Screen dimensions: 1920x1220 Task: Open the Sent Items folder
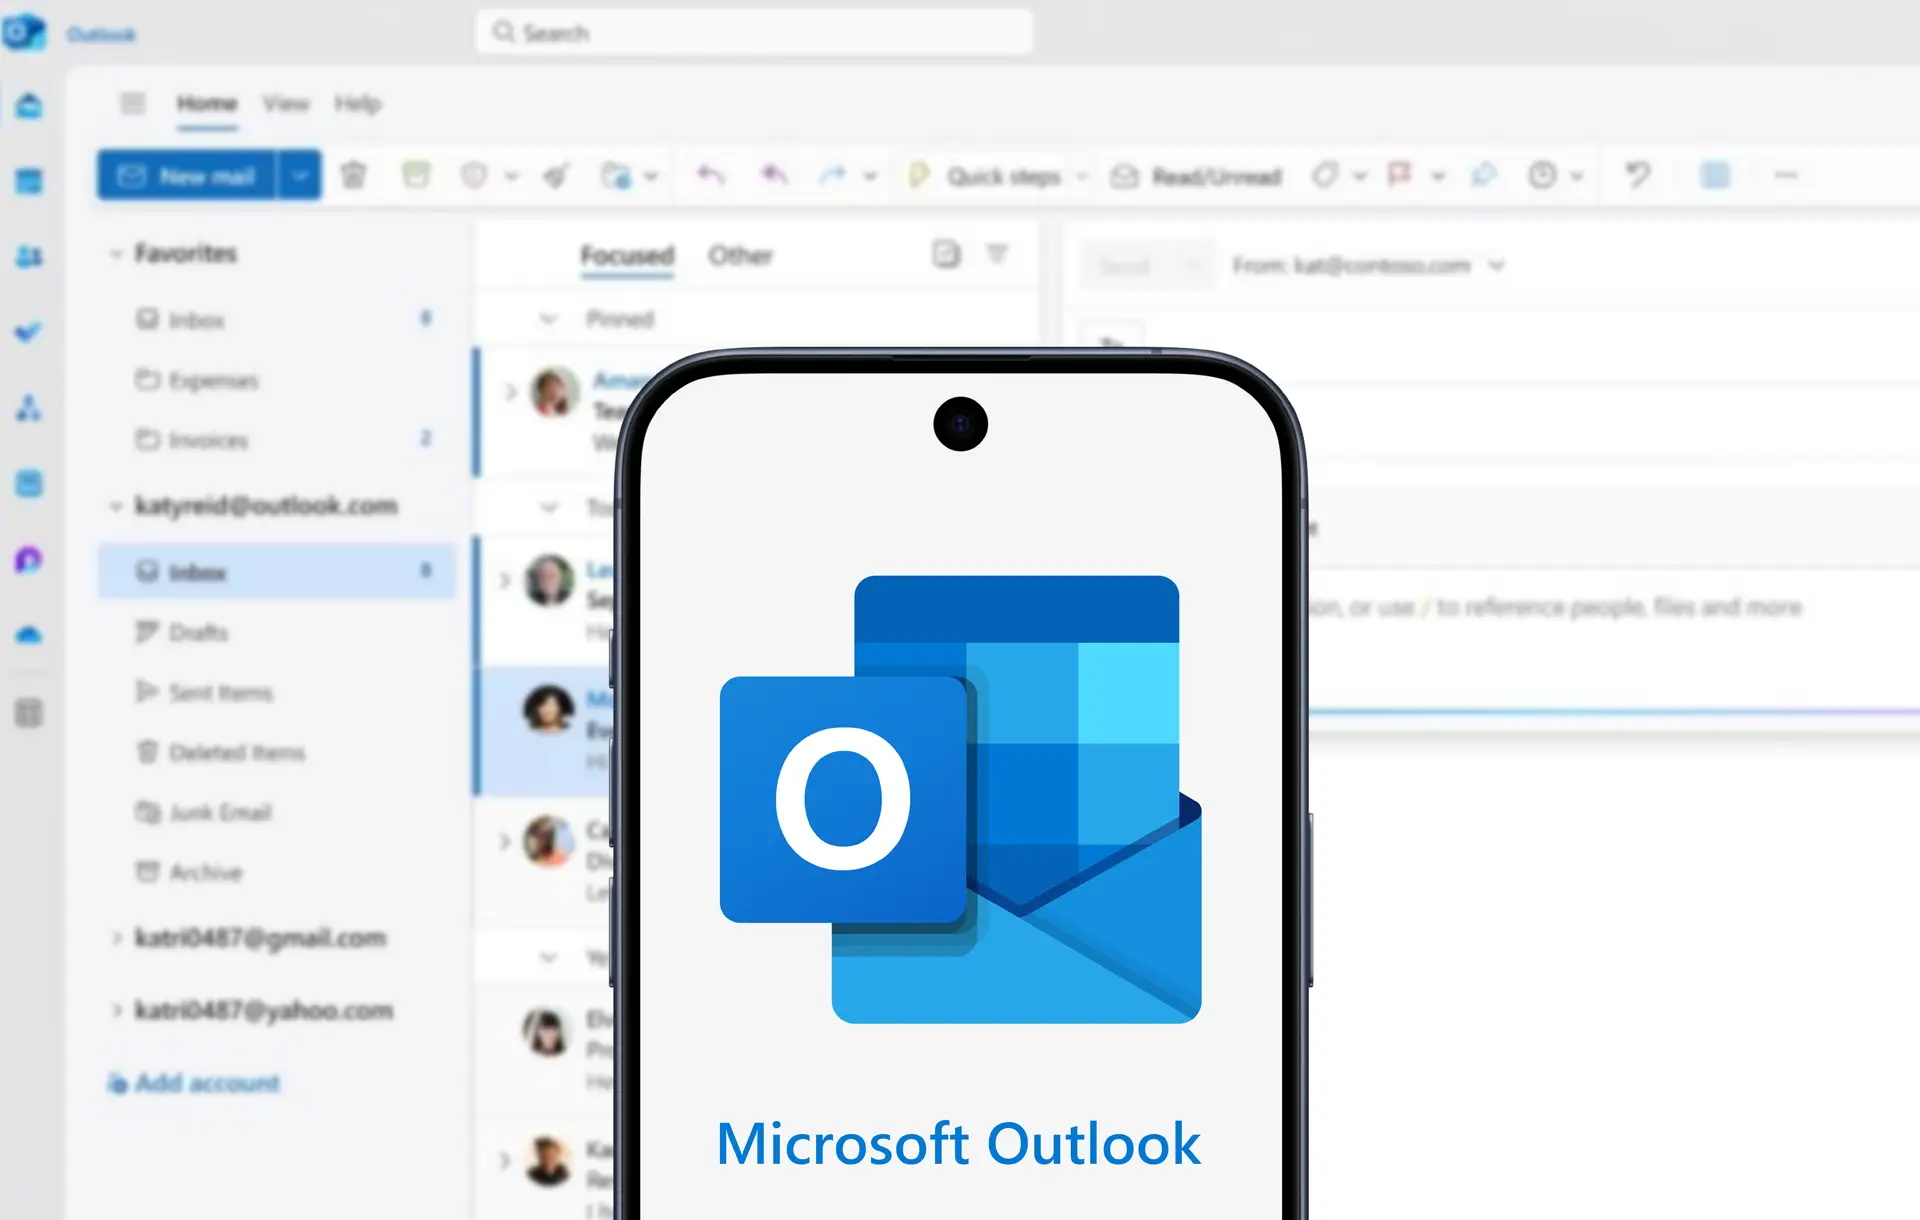[x=277, y=692]
